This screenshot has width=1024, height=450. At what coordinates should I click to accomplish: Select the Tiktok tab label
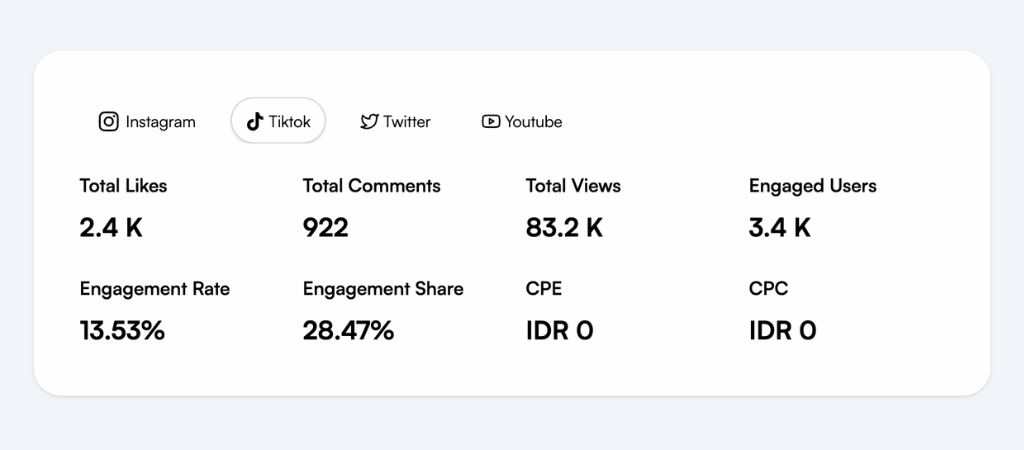click(x=289, y=121)
